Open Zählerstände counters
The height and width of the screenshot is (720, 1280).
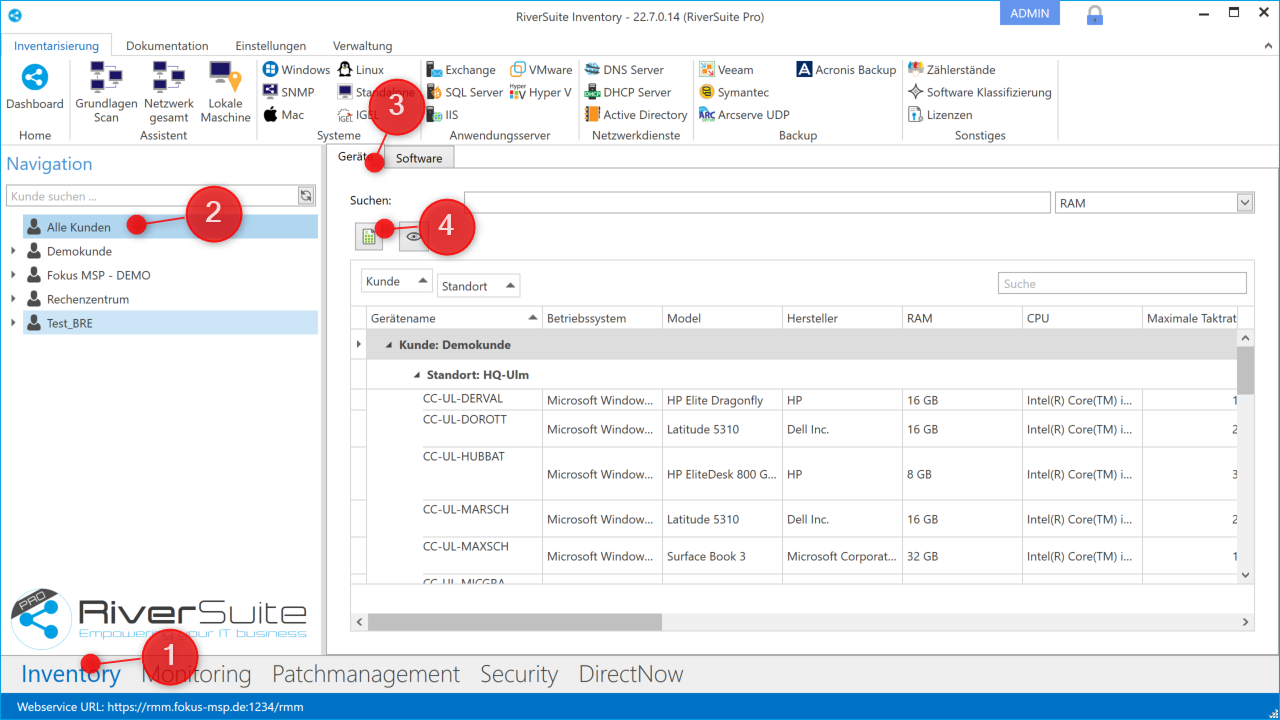point(951,70)
